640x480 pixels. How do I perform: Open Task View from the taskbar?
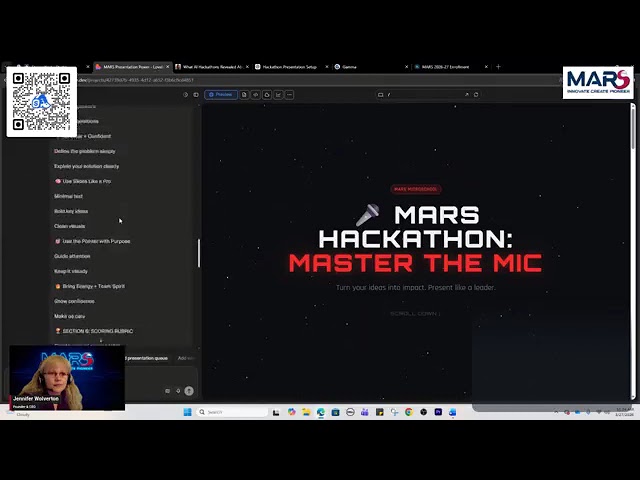[276, 412]
